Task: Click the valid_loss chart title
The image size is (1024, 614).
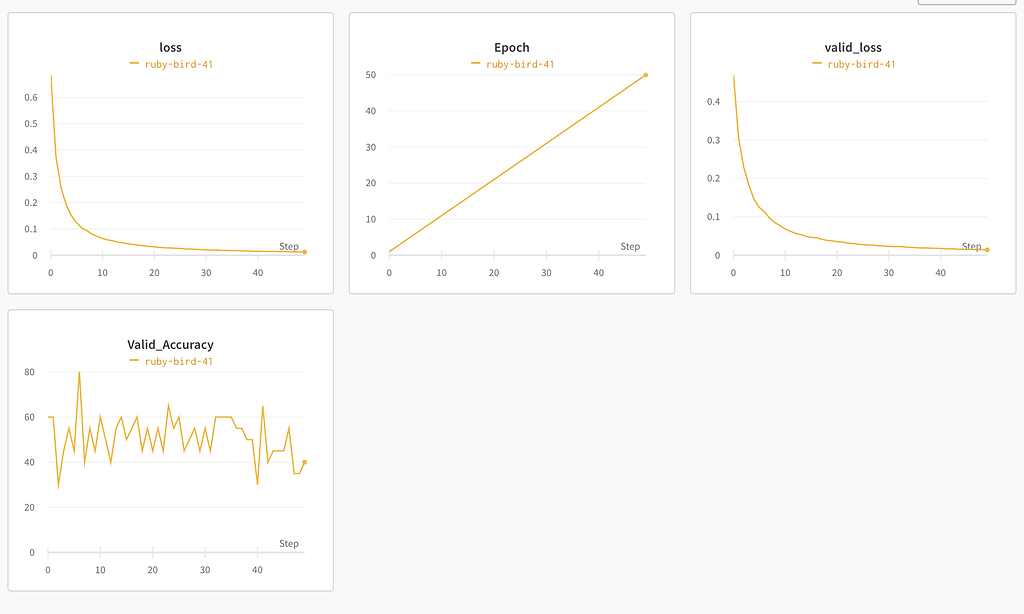Action: point(853,47)
